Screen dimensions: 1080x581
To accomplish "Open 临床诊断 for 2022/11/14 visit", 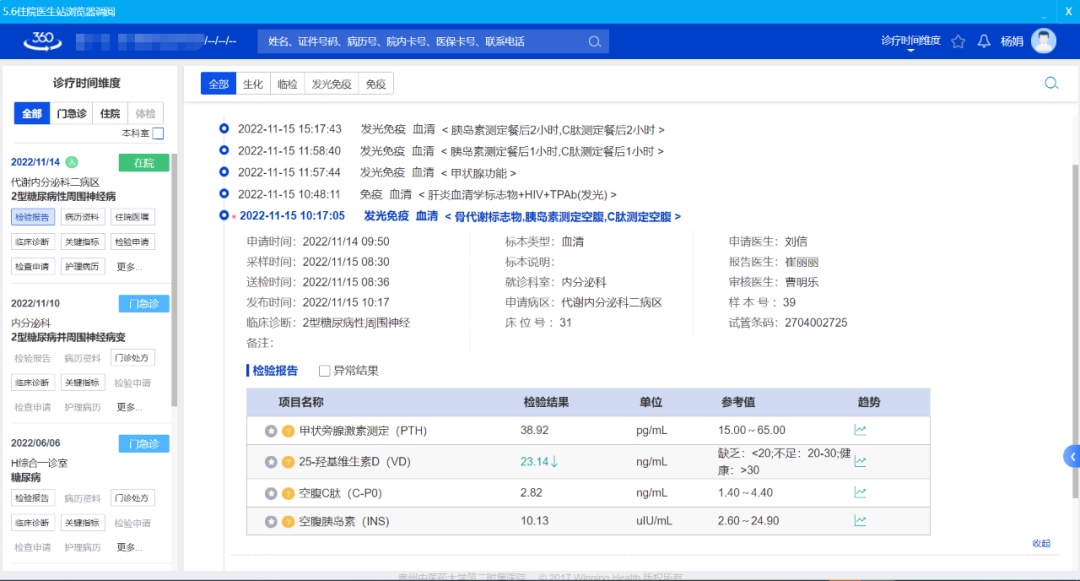I will tap(32, 242).
